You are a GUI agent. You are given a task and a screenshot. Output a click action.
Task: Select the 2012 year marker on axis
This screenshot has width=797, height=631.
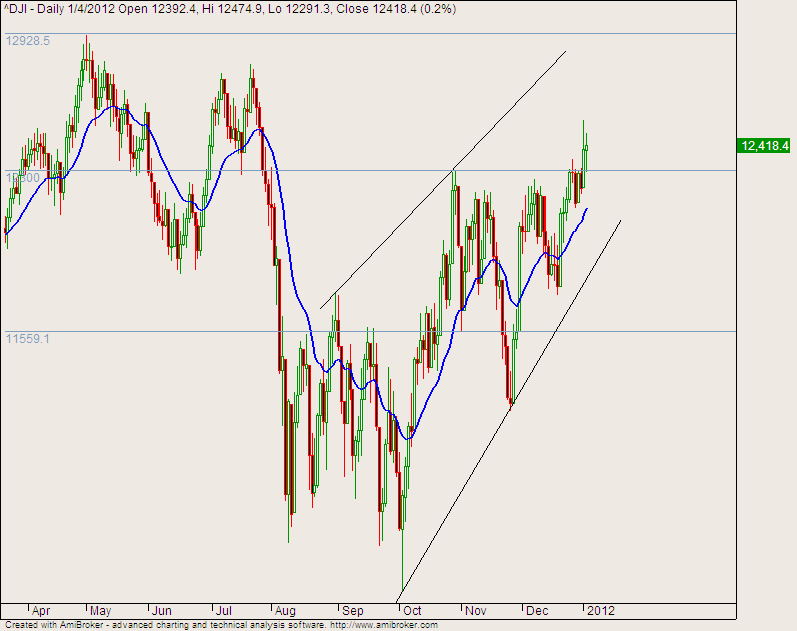tap(600, 610)
